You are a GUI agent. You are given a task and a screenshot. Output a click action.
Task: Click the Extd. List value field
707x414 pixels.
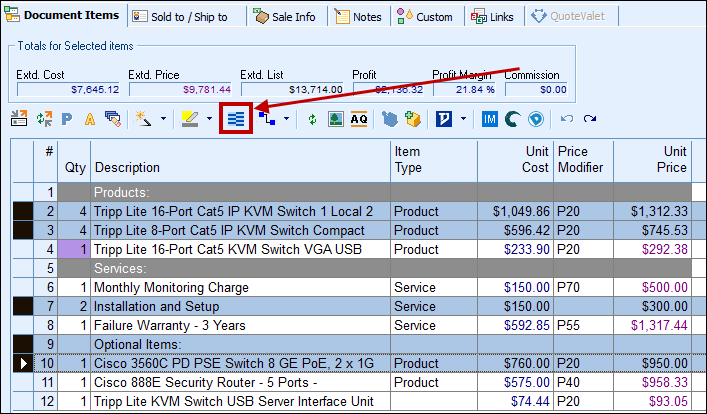[x=292, y=89]
